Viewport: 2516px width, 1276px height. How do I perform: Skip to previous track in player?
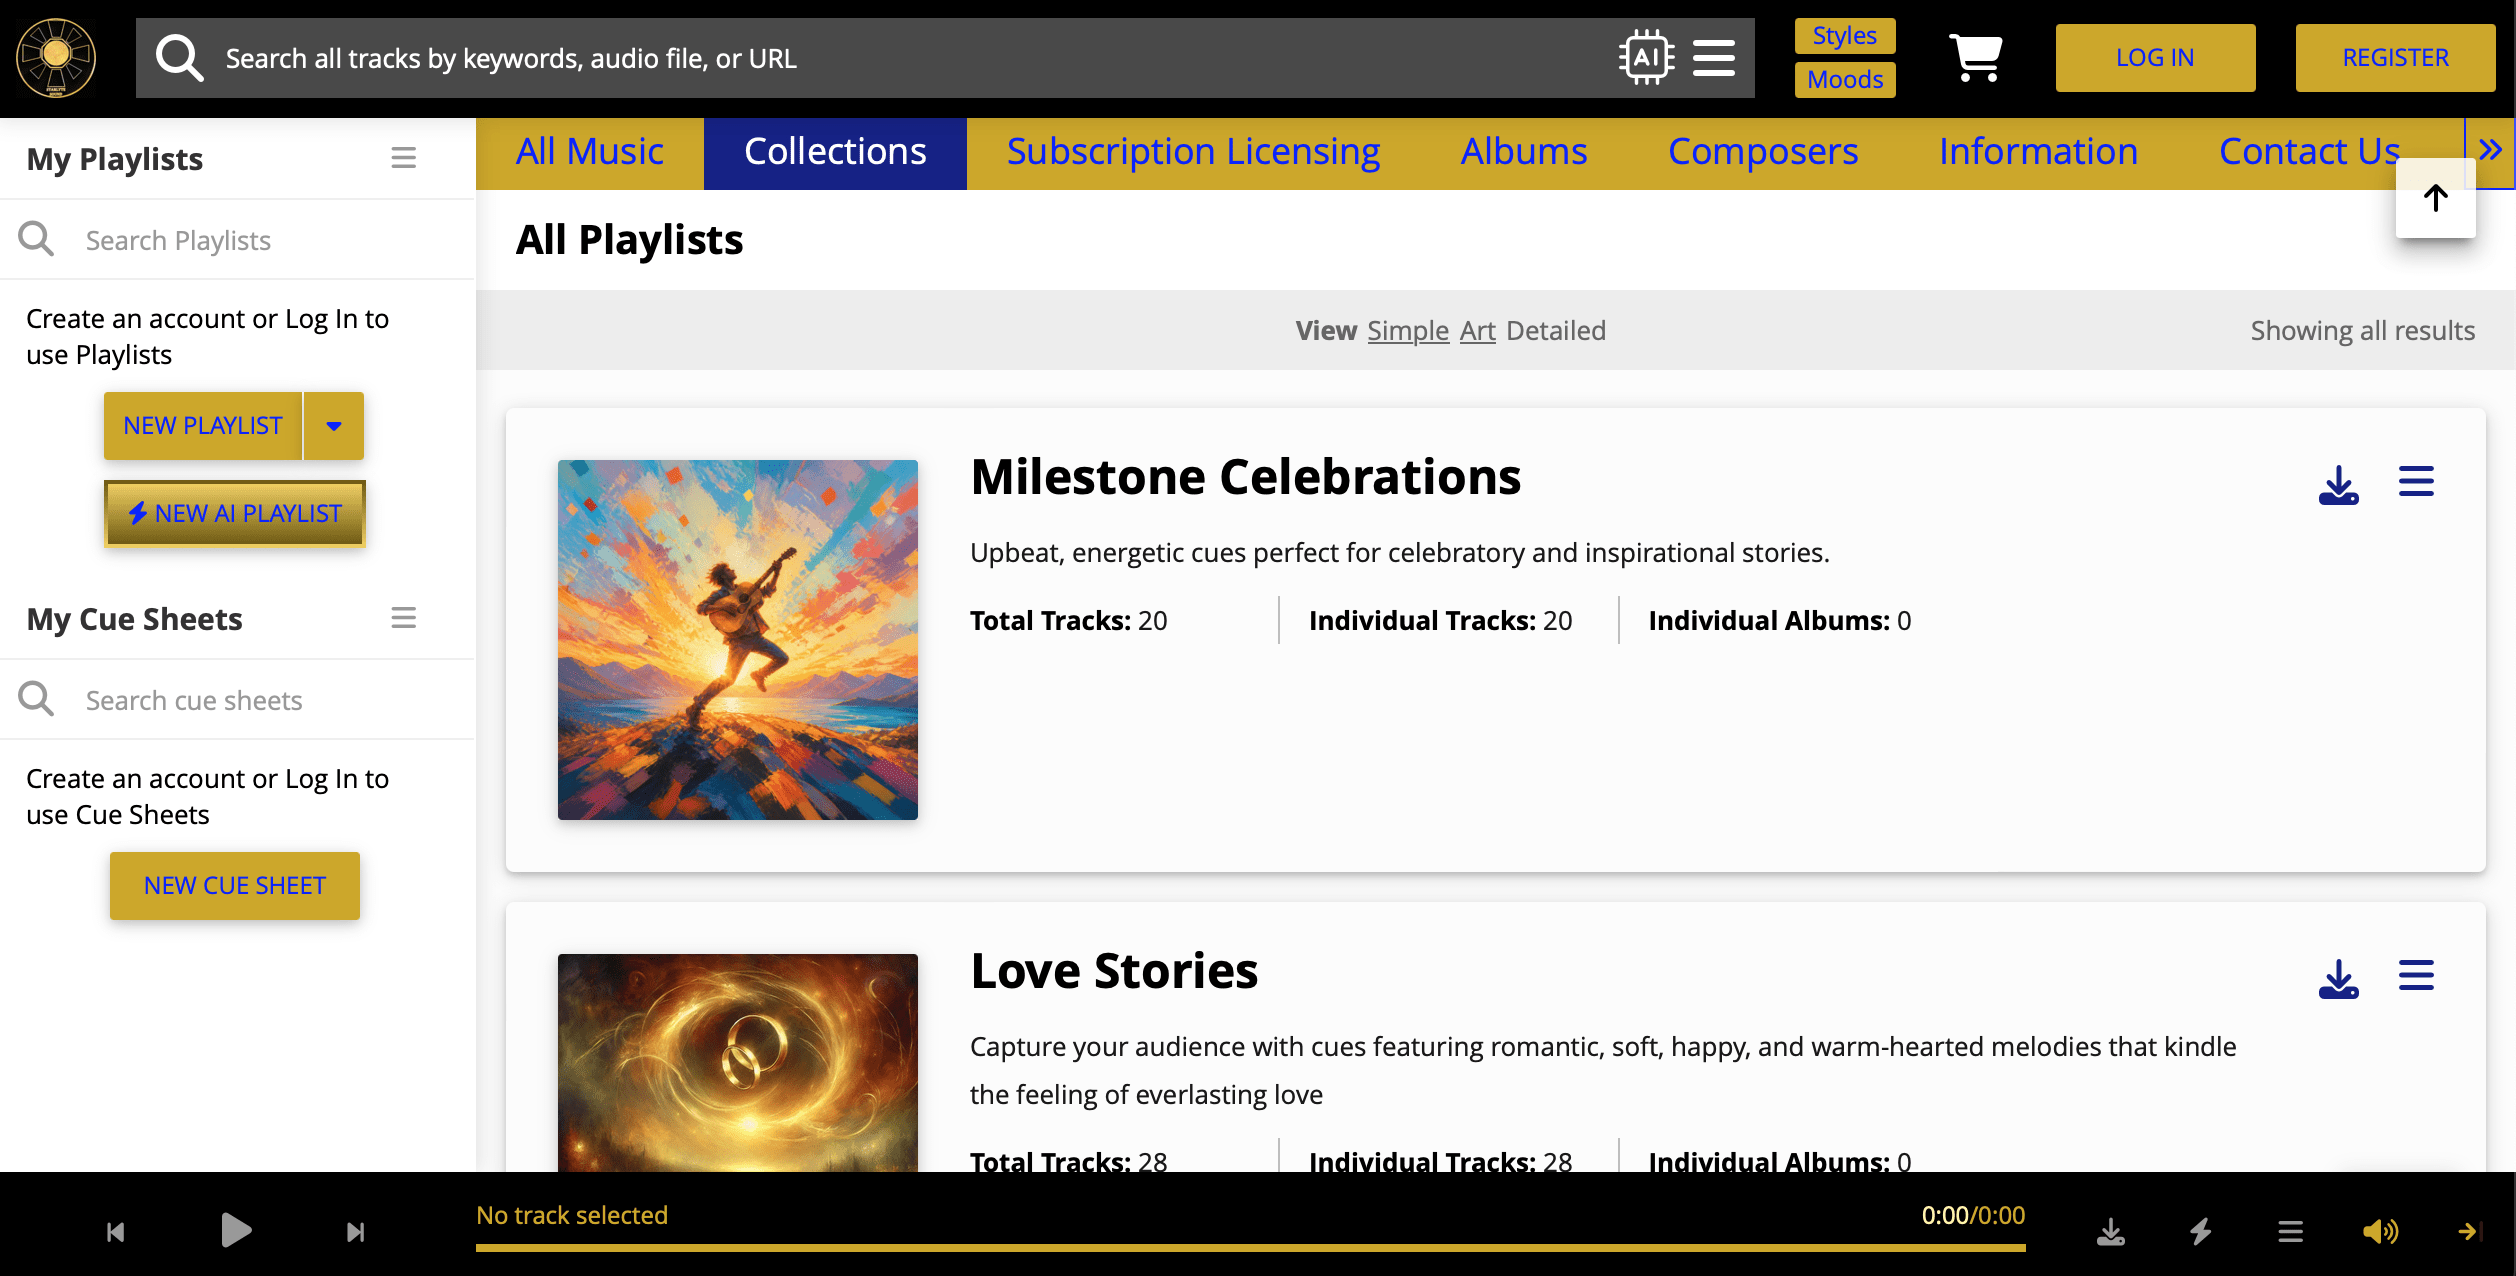116,1232
